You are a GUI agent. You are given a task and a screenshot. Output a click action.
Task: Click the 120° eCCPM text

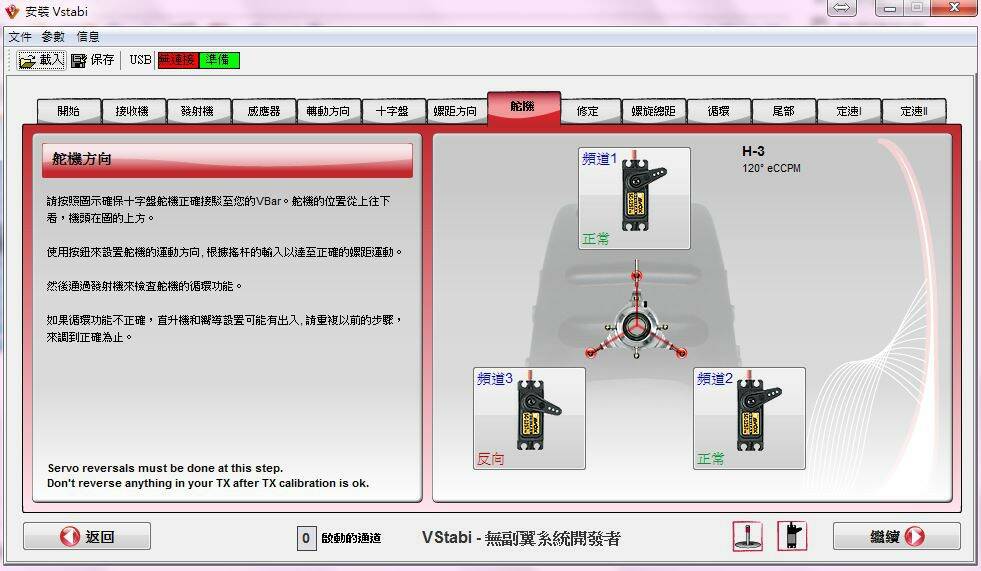pyautogui.click(x=771, y=168)
